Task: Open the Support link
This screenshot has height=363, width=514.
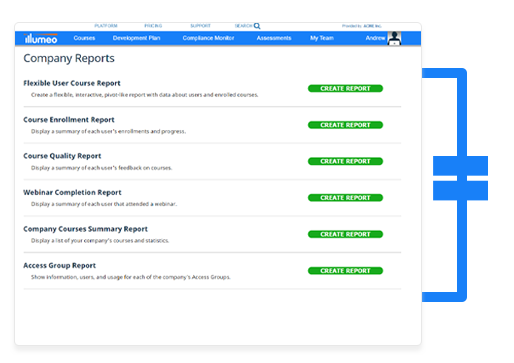Action: [200, 26]
